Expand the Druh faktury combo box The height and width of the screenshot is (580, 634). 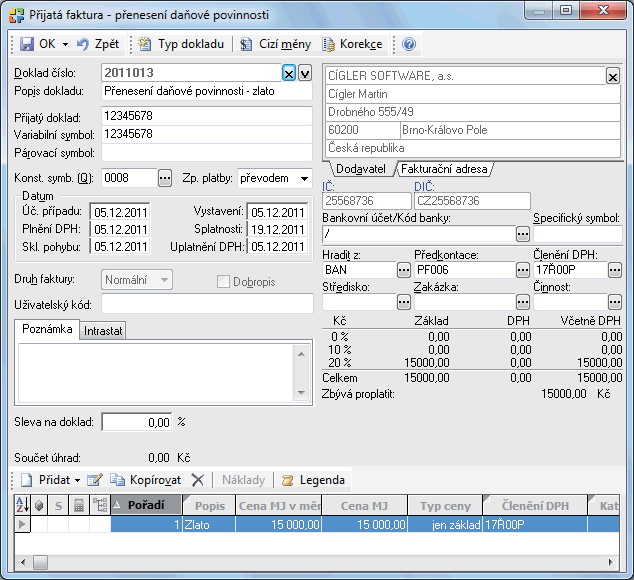coord(164,280)
